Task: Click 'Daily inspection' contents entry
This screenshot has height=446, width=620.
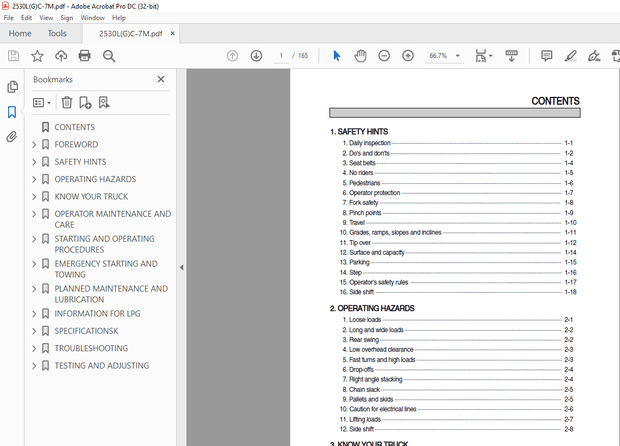Action: [370, 143]
